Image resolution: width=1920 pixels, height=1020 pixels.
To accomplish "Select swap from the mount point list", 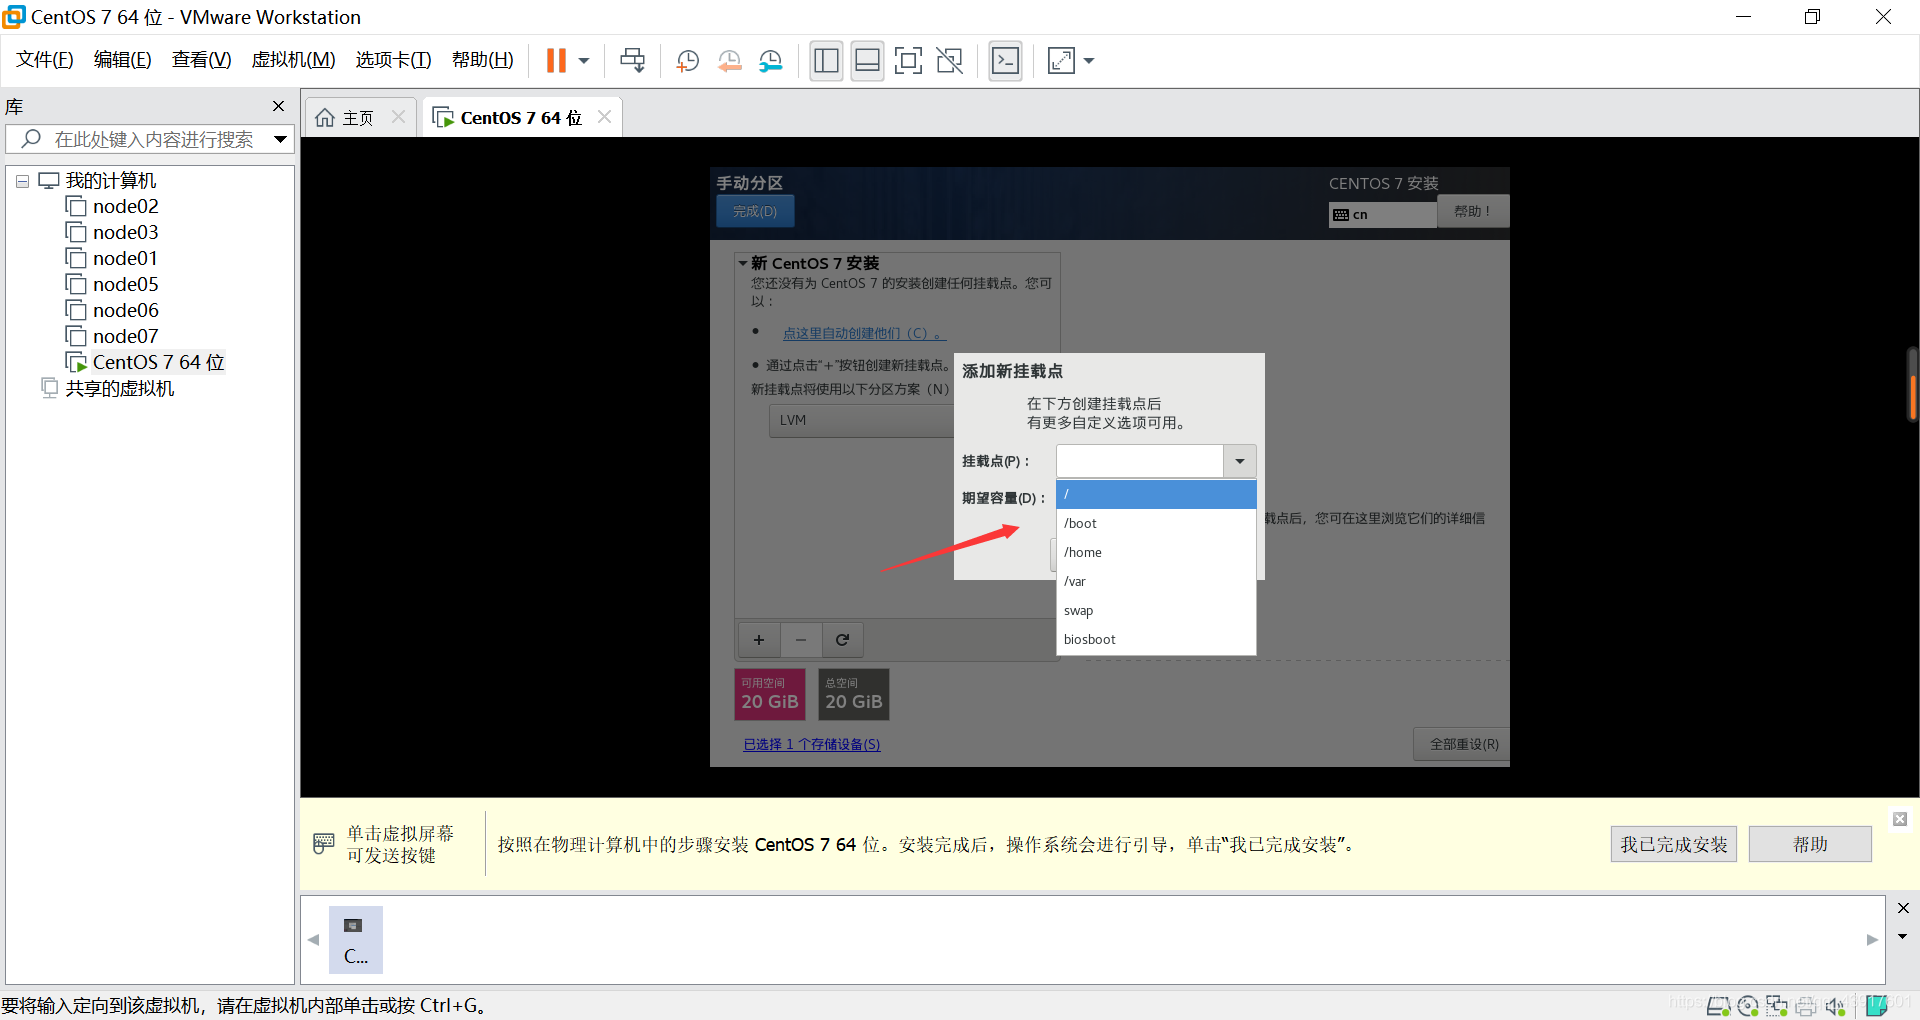I will click(x=1156, y=610).
